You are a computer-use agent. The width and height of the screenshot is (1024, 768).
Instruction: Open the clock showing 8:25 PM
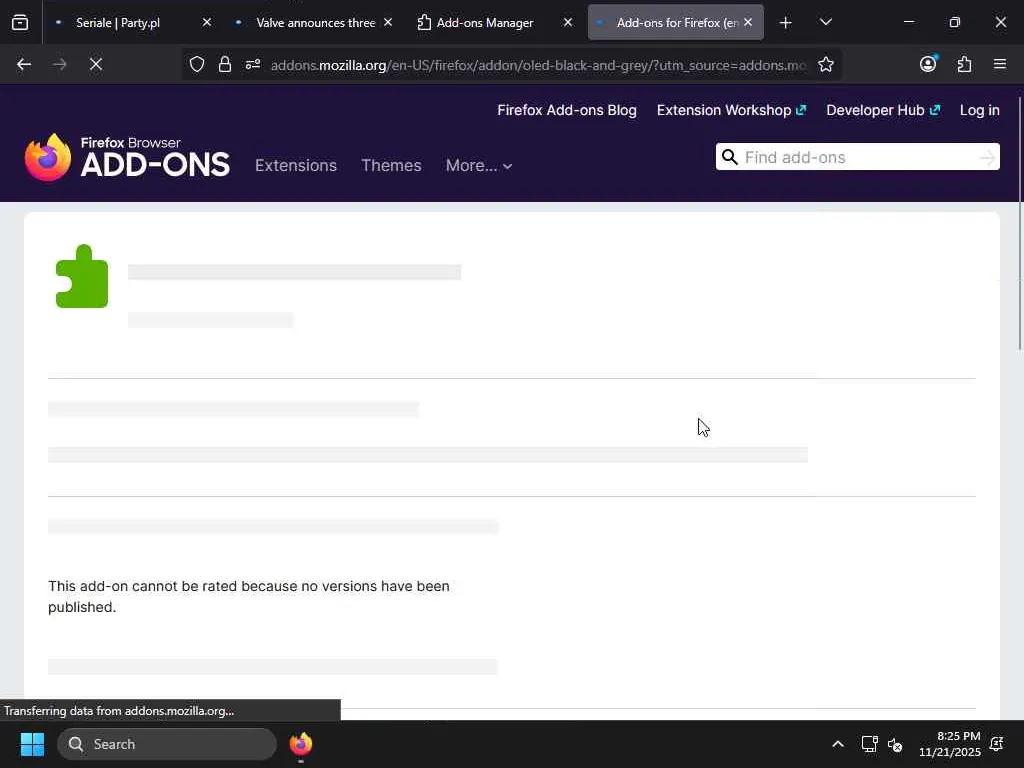point(950,744)
